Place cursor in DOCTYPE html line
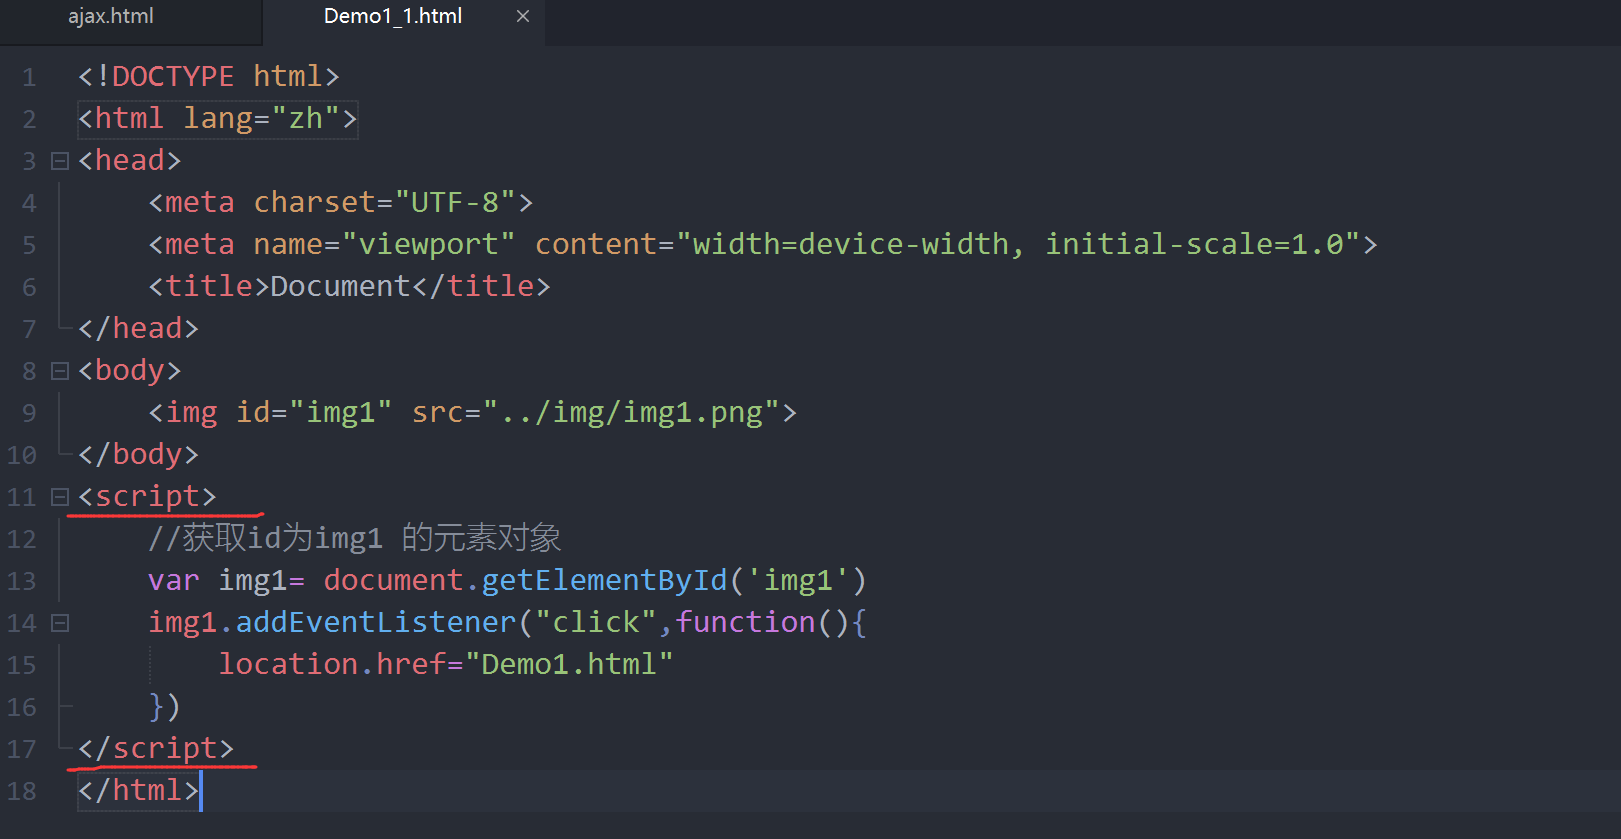1621x839 pixels. (209, 76)
